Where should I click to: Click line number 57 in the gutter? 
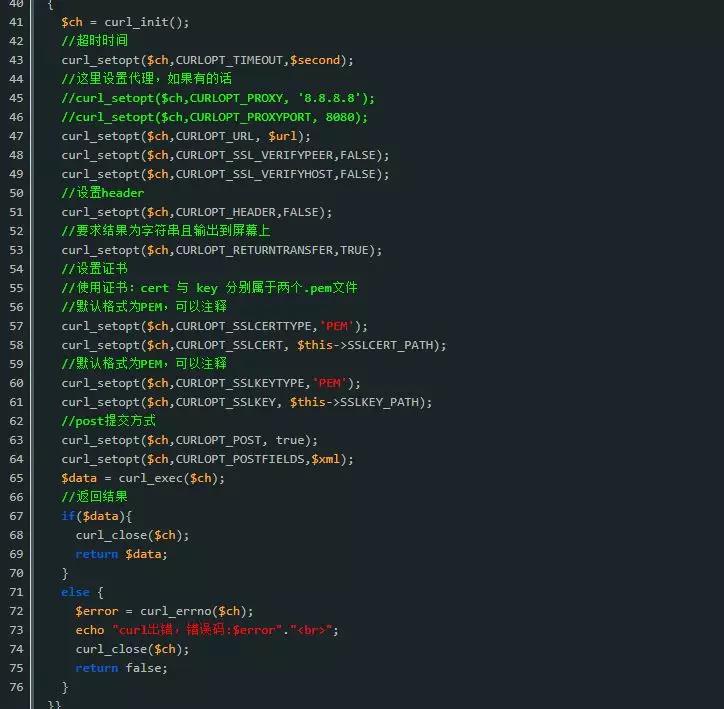click(x=16, y=326)
